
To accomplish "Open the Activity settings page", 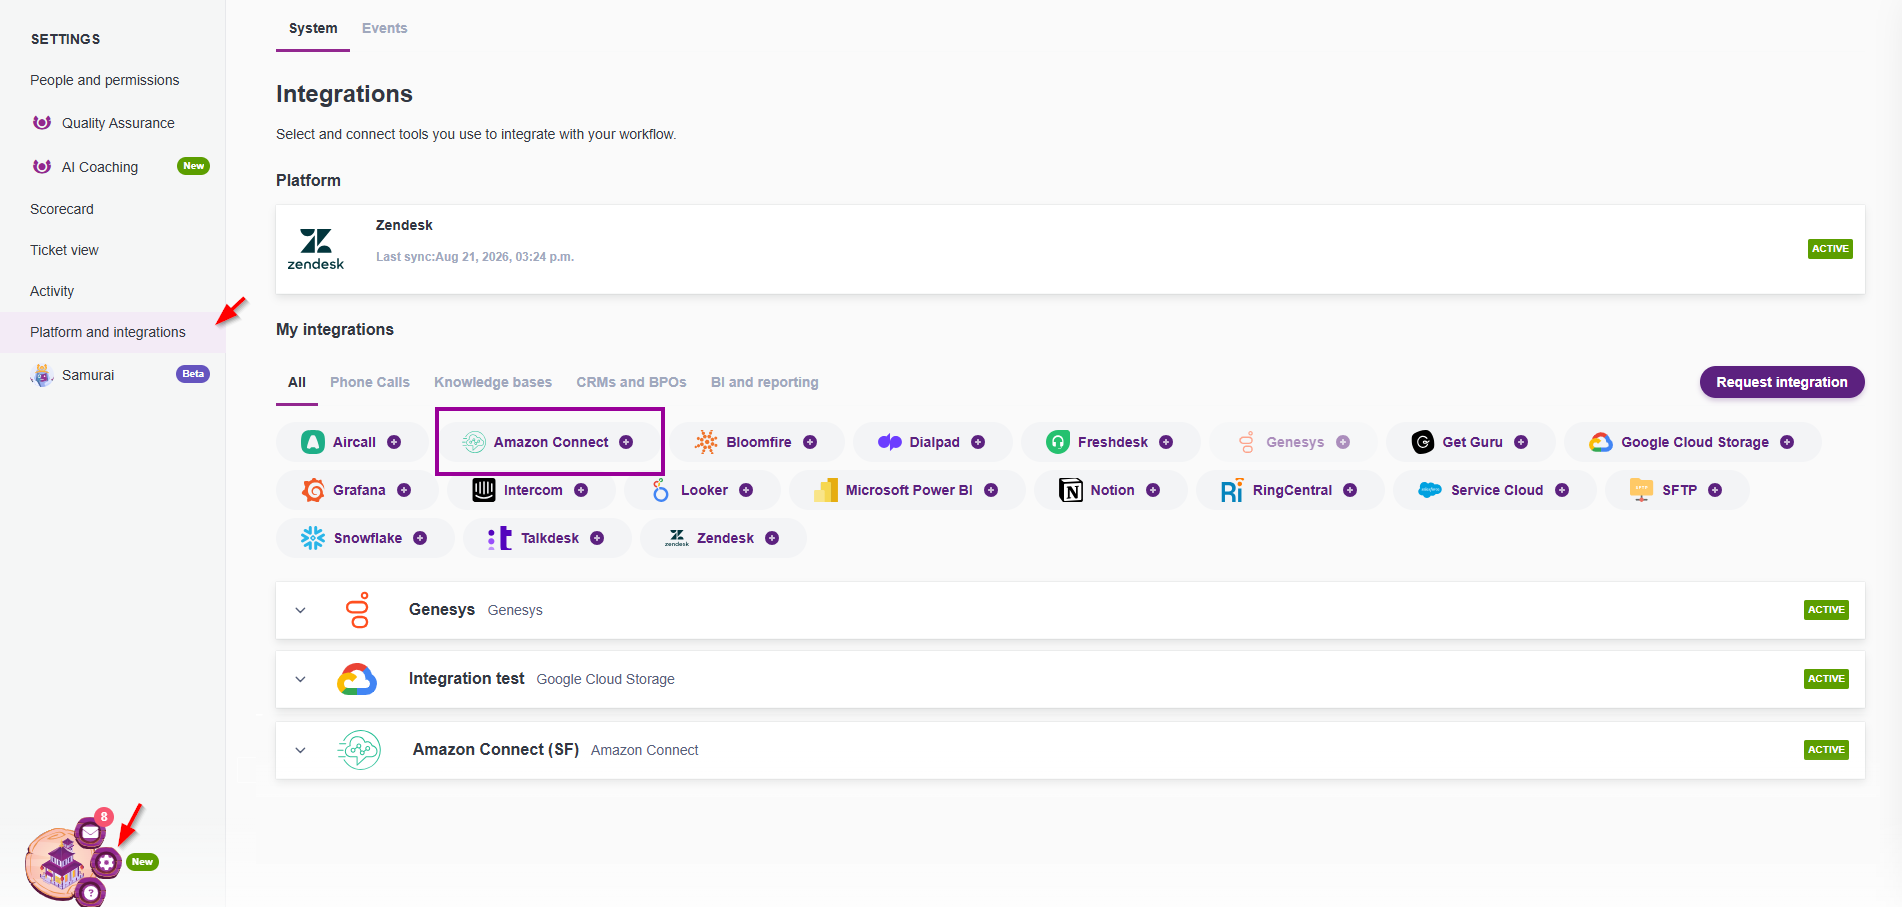I will point(52,291).
